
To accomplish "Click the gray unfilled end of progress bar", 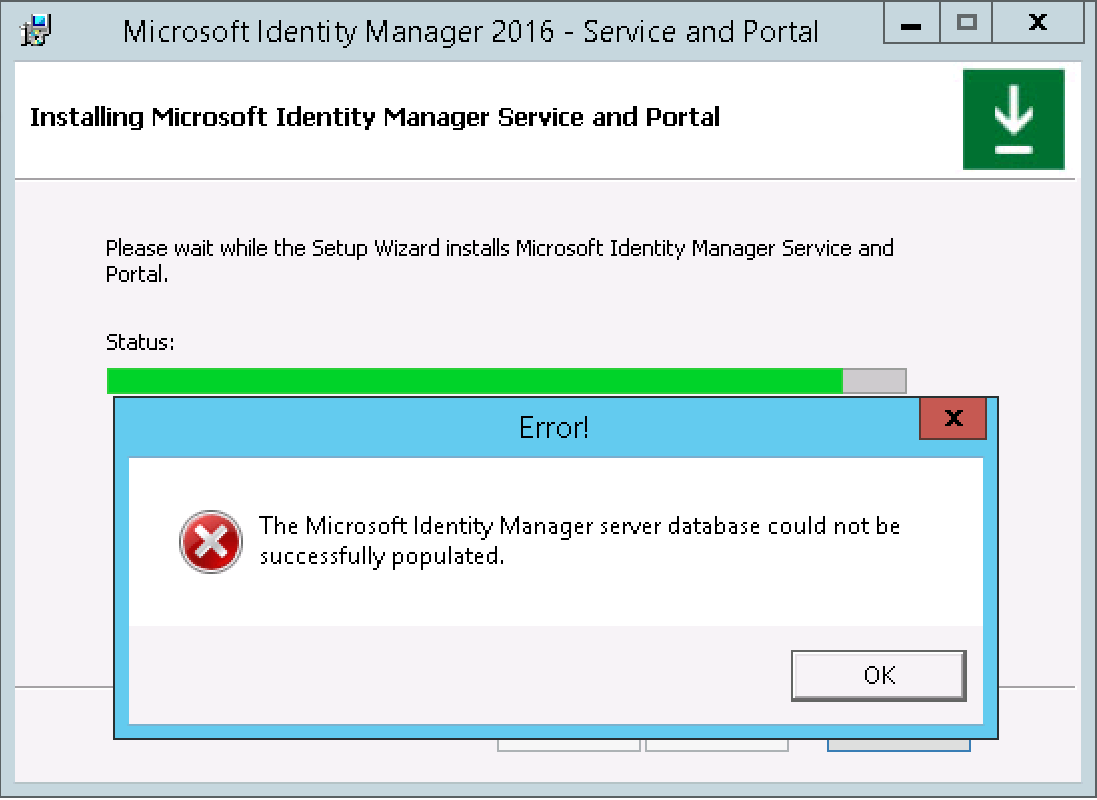I will point(874,381).
